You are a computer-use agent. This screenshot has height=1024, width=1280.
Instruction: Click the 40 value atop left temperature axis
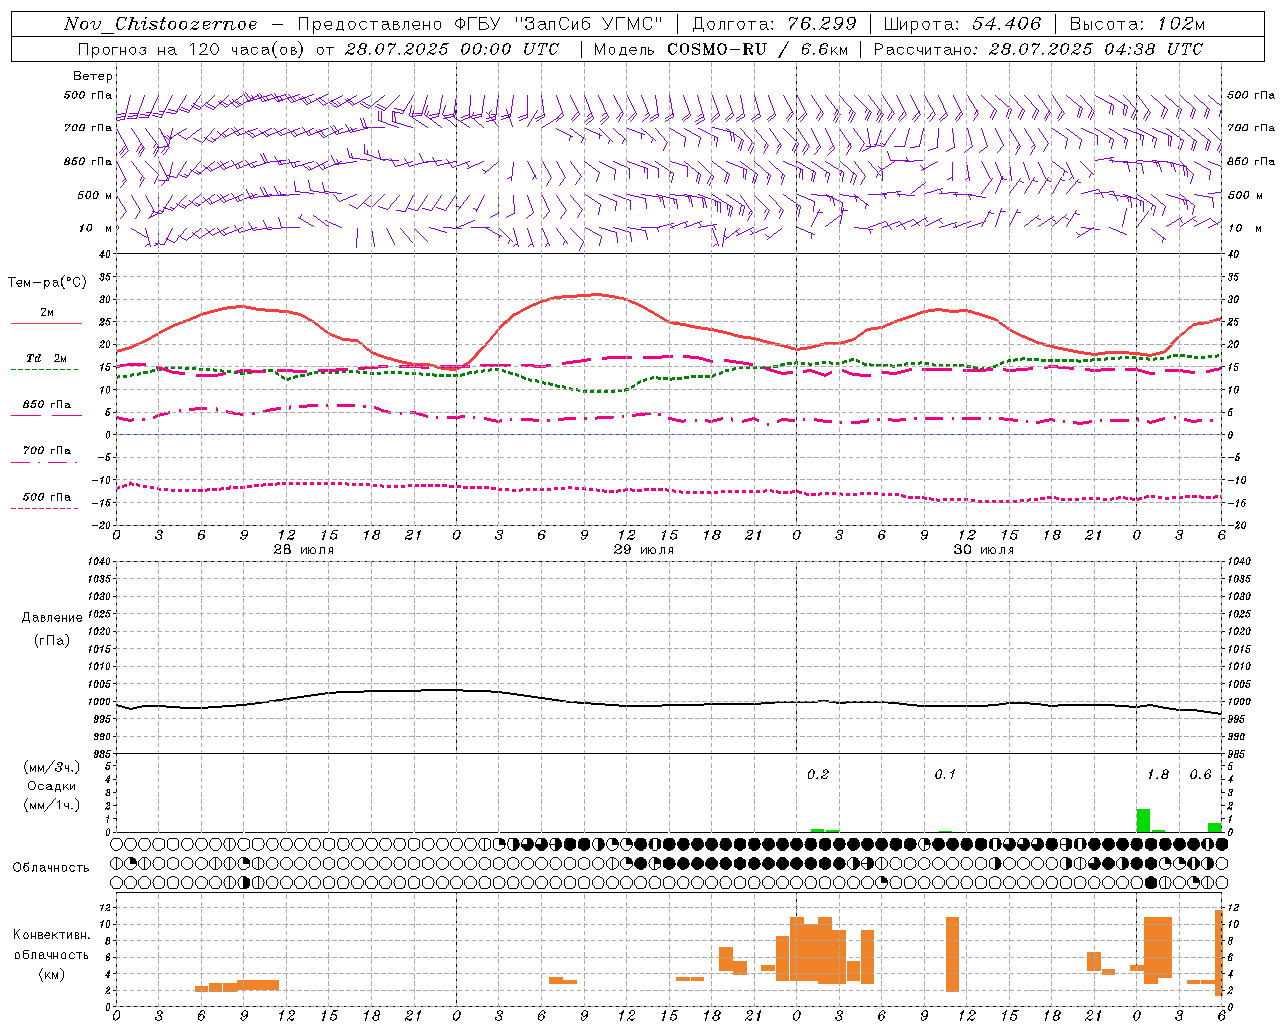click(x=106, y=254)
